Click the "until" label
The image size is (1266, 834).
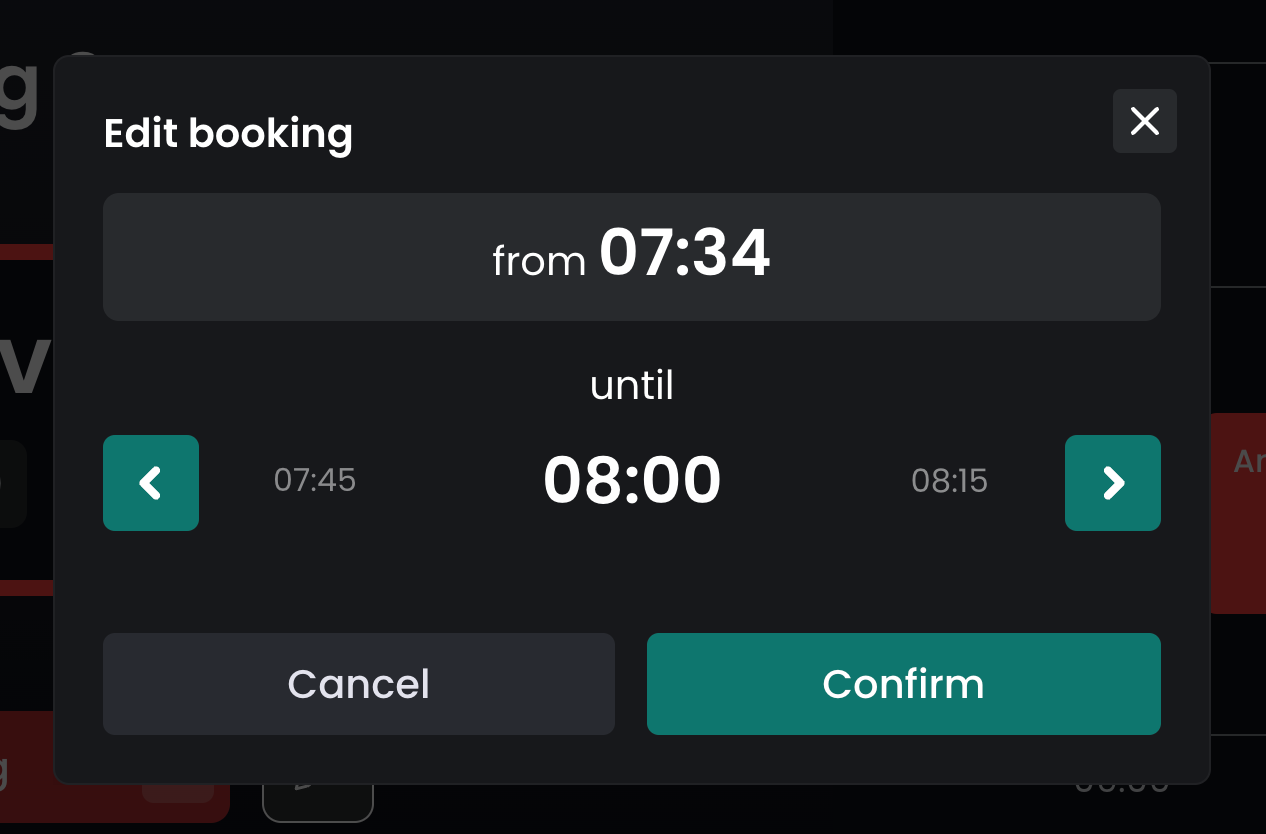pos(632,386)
